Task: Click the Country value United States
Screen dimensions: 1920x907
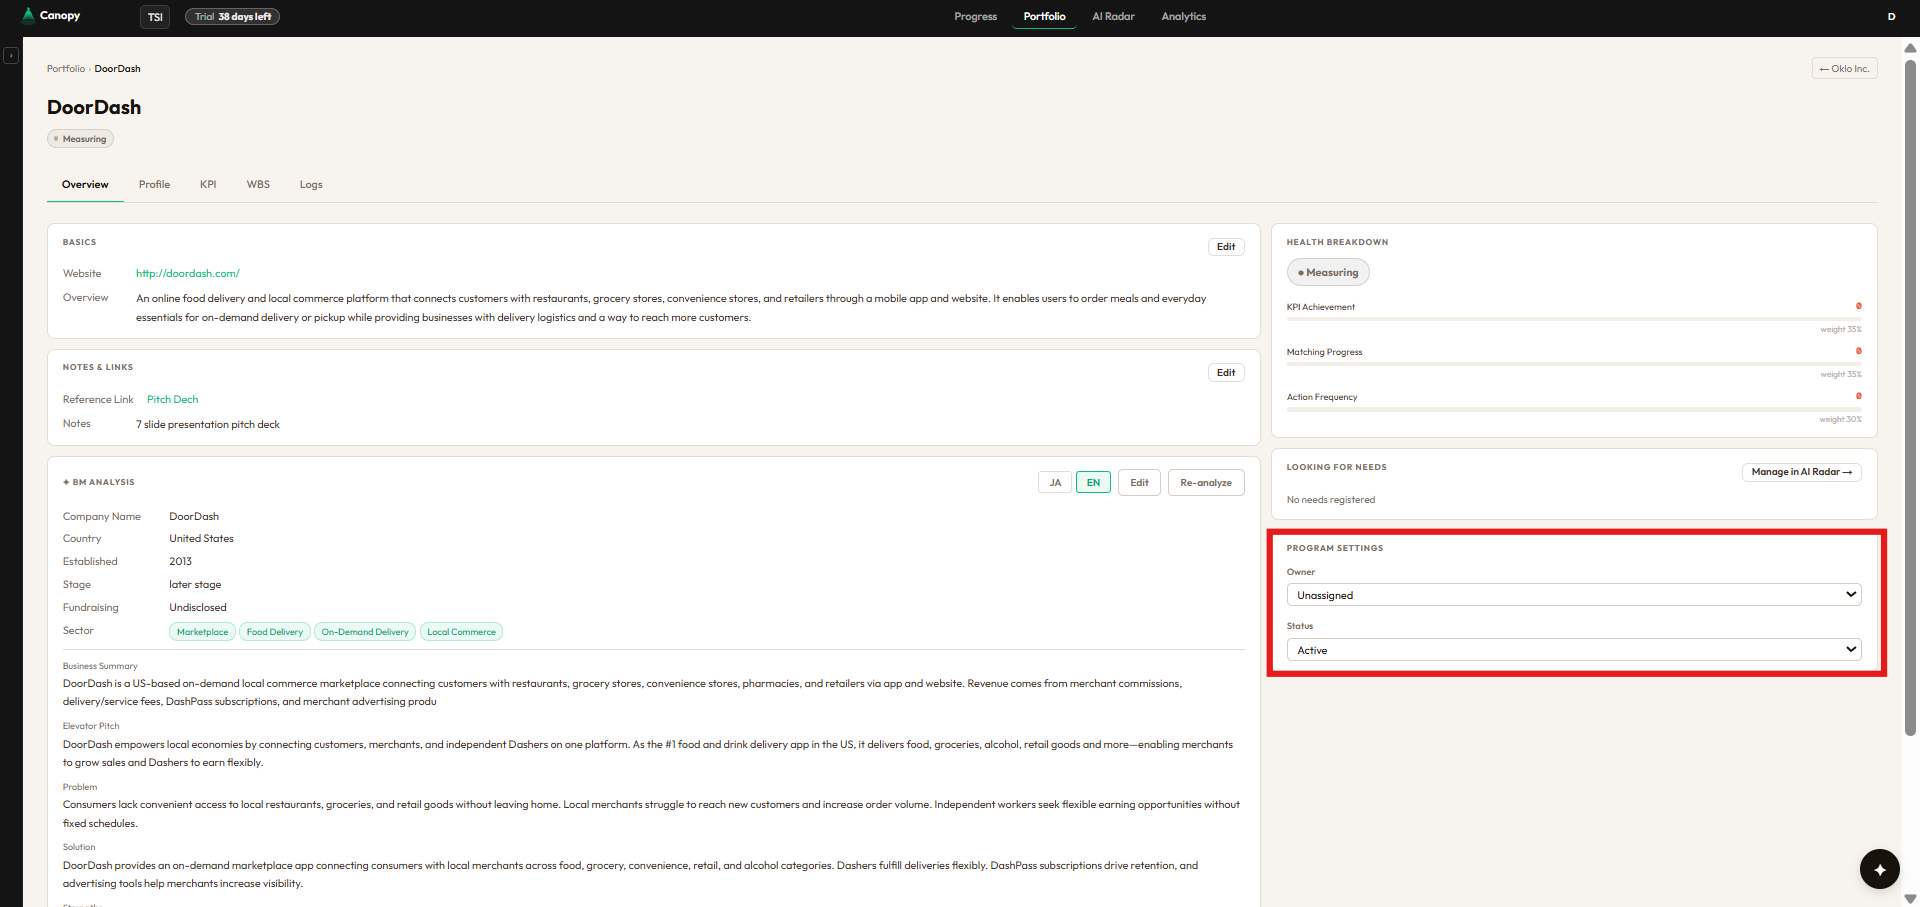Action: click(201, 539)
